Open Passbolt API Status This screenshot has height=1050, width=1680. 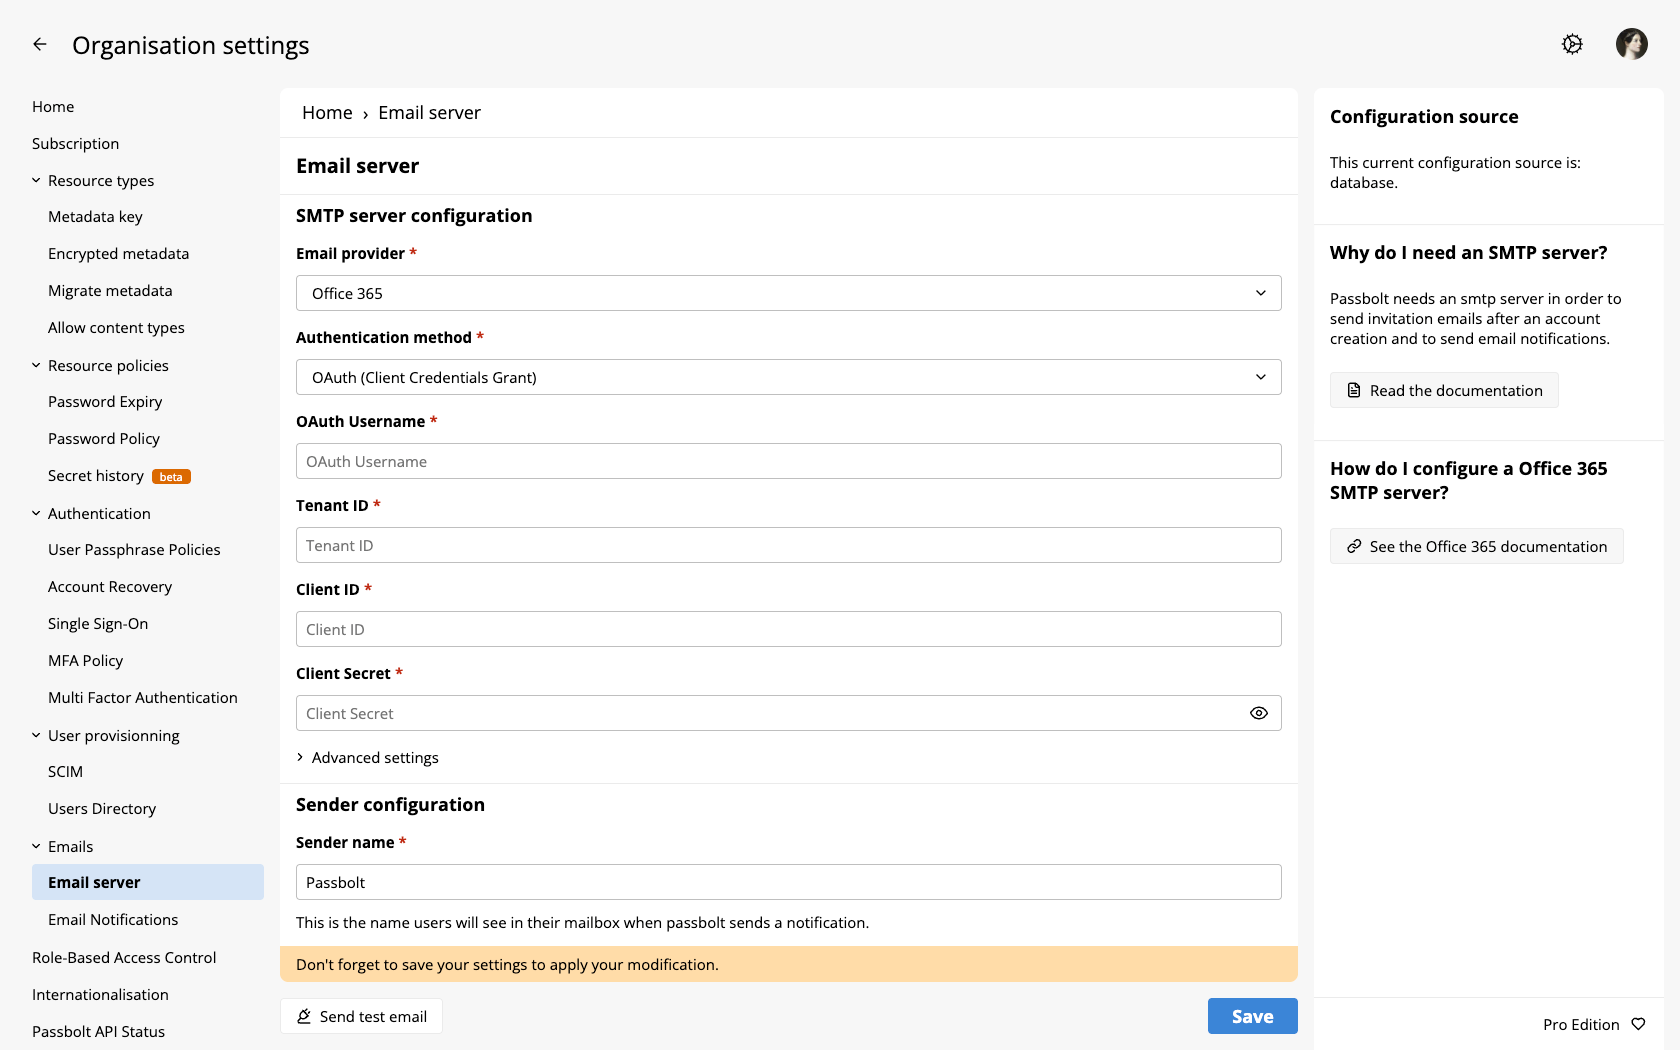pyautogui.click(x=98, y=1031)
